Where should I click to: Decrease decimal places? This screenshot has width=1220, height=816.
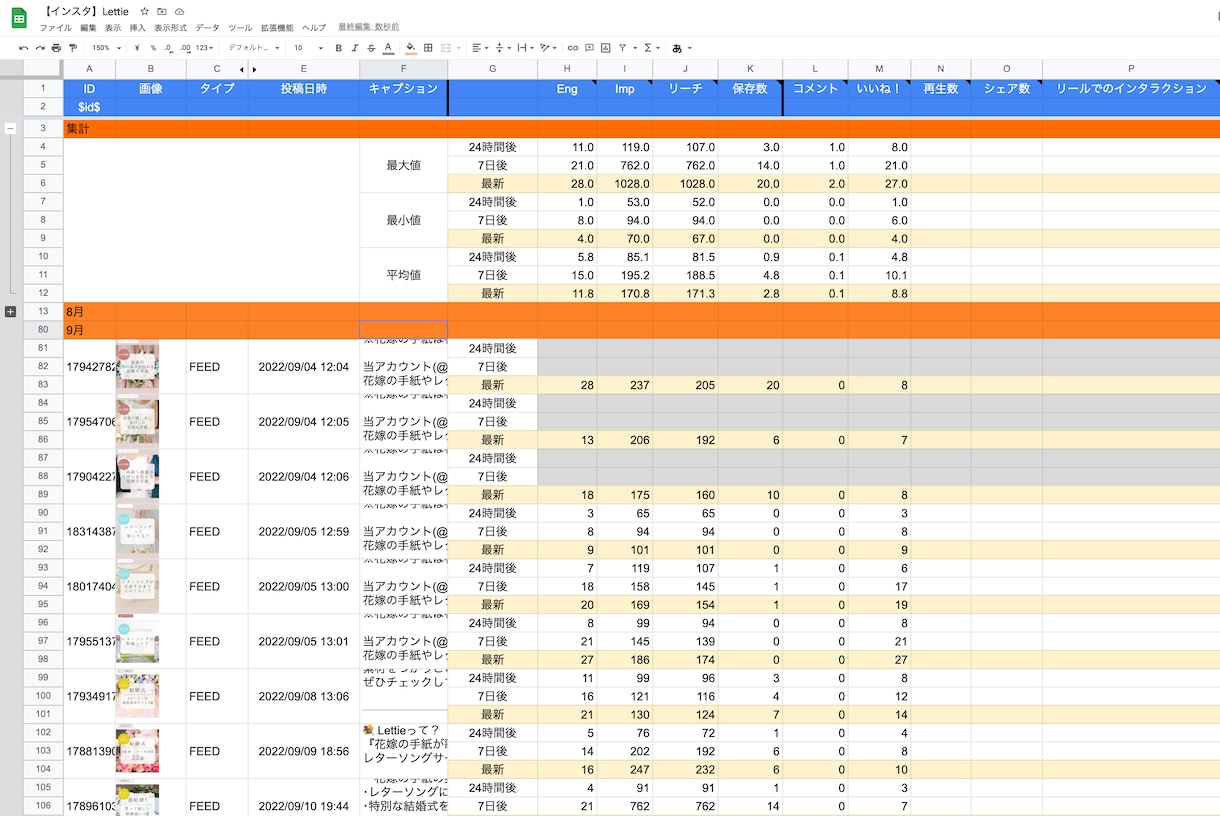point(168,47)
